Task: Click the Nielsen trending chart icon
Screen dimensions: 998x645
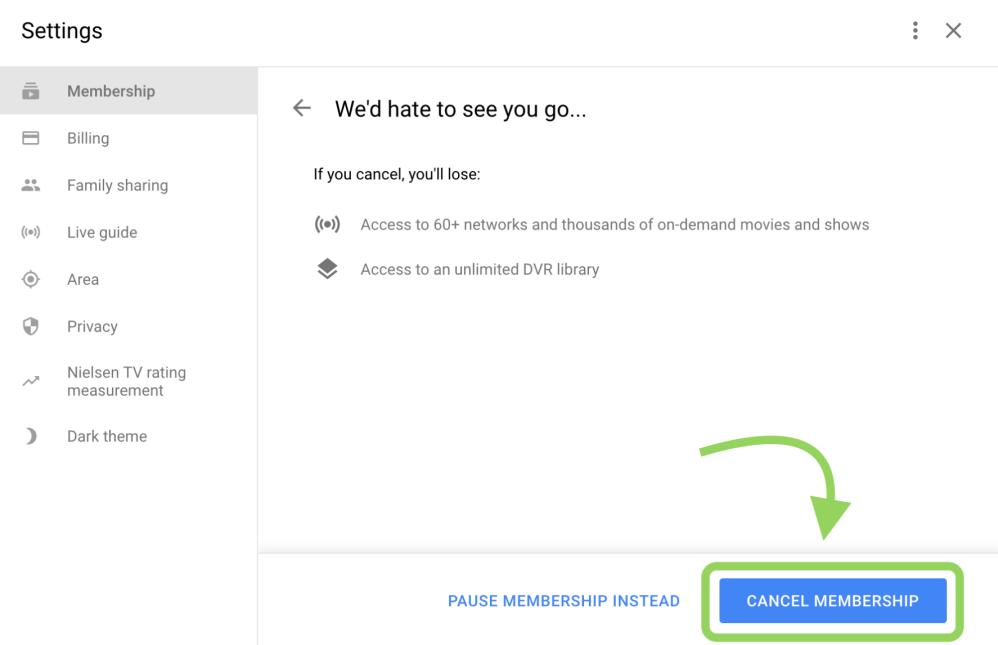Action: click(x=31, y=381)
